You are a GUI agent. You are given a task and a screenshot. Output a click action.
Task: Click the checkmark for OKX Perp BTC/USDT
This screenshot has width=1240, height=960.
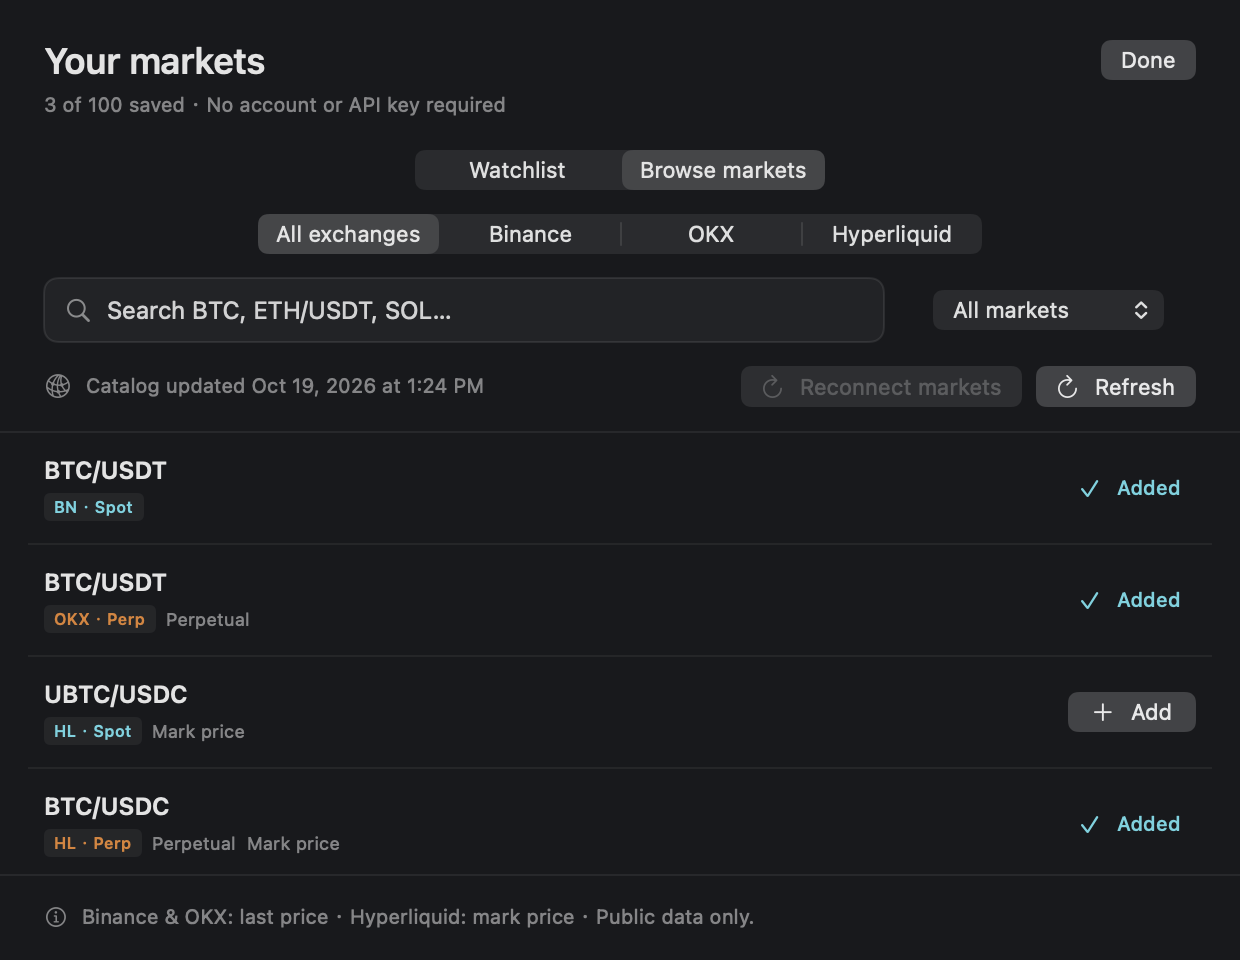pos(1089,600)
